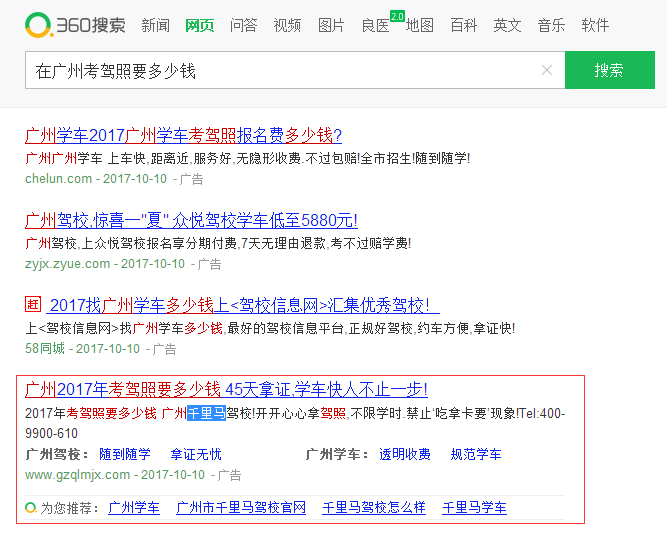Open the 良医 tab
This screenshot has height=539, width=667.
click(375, 25)
